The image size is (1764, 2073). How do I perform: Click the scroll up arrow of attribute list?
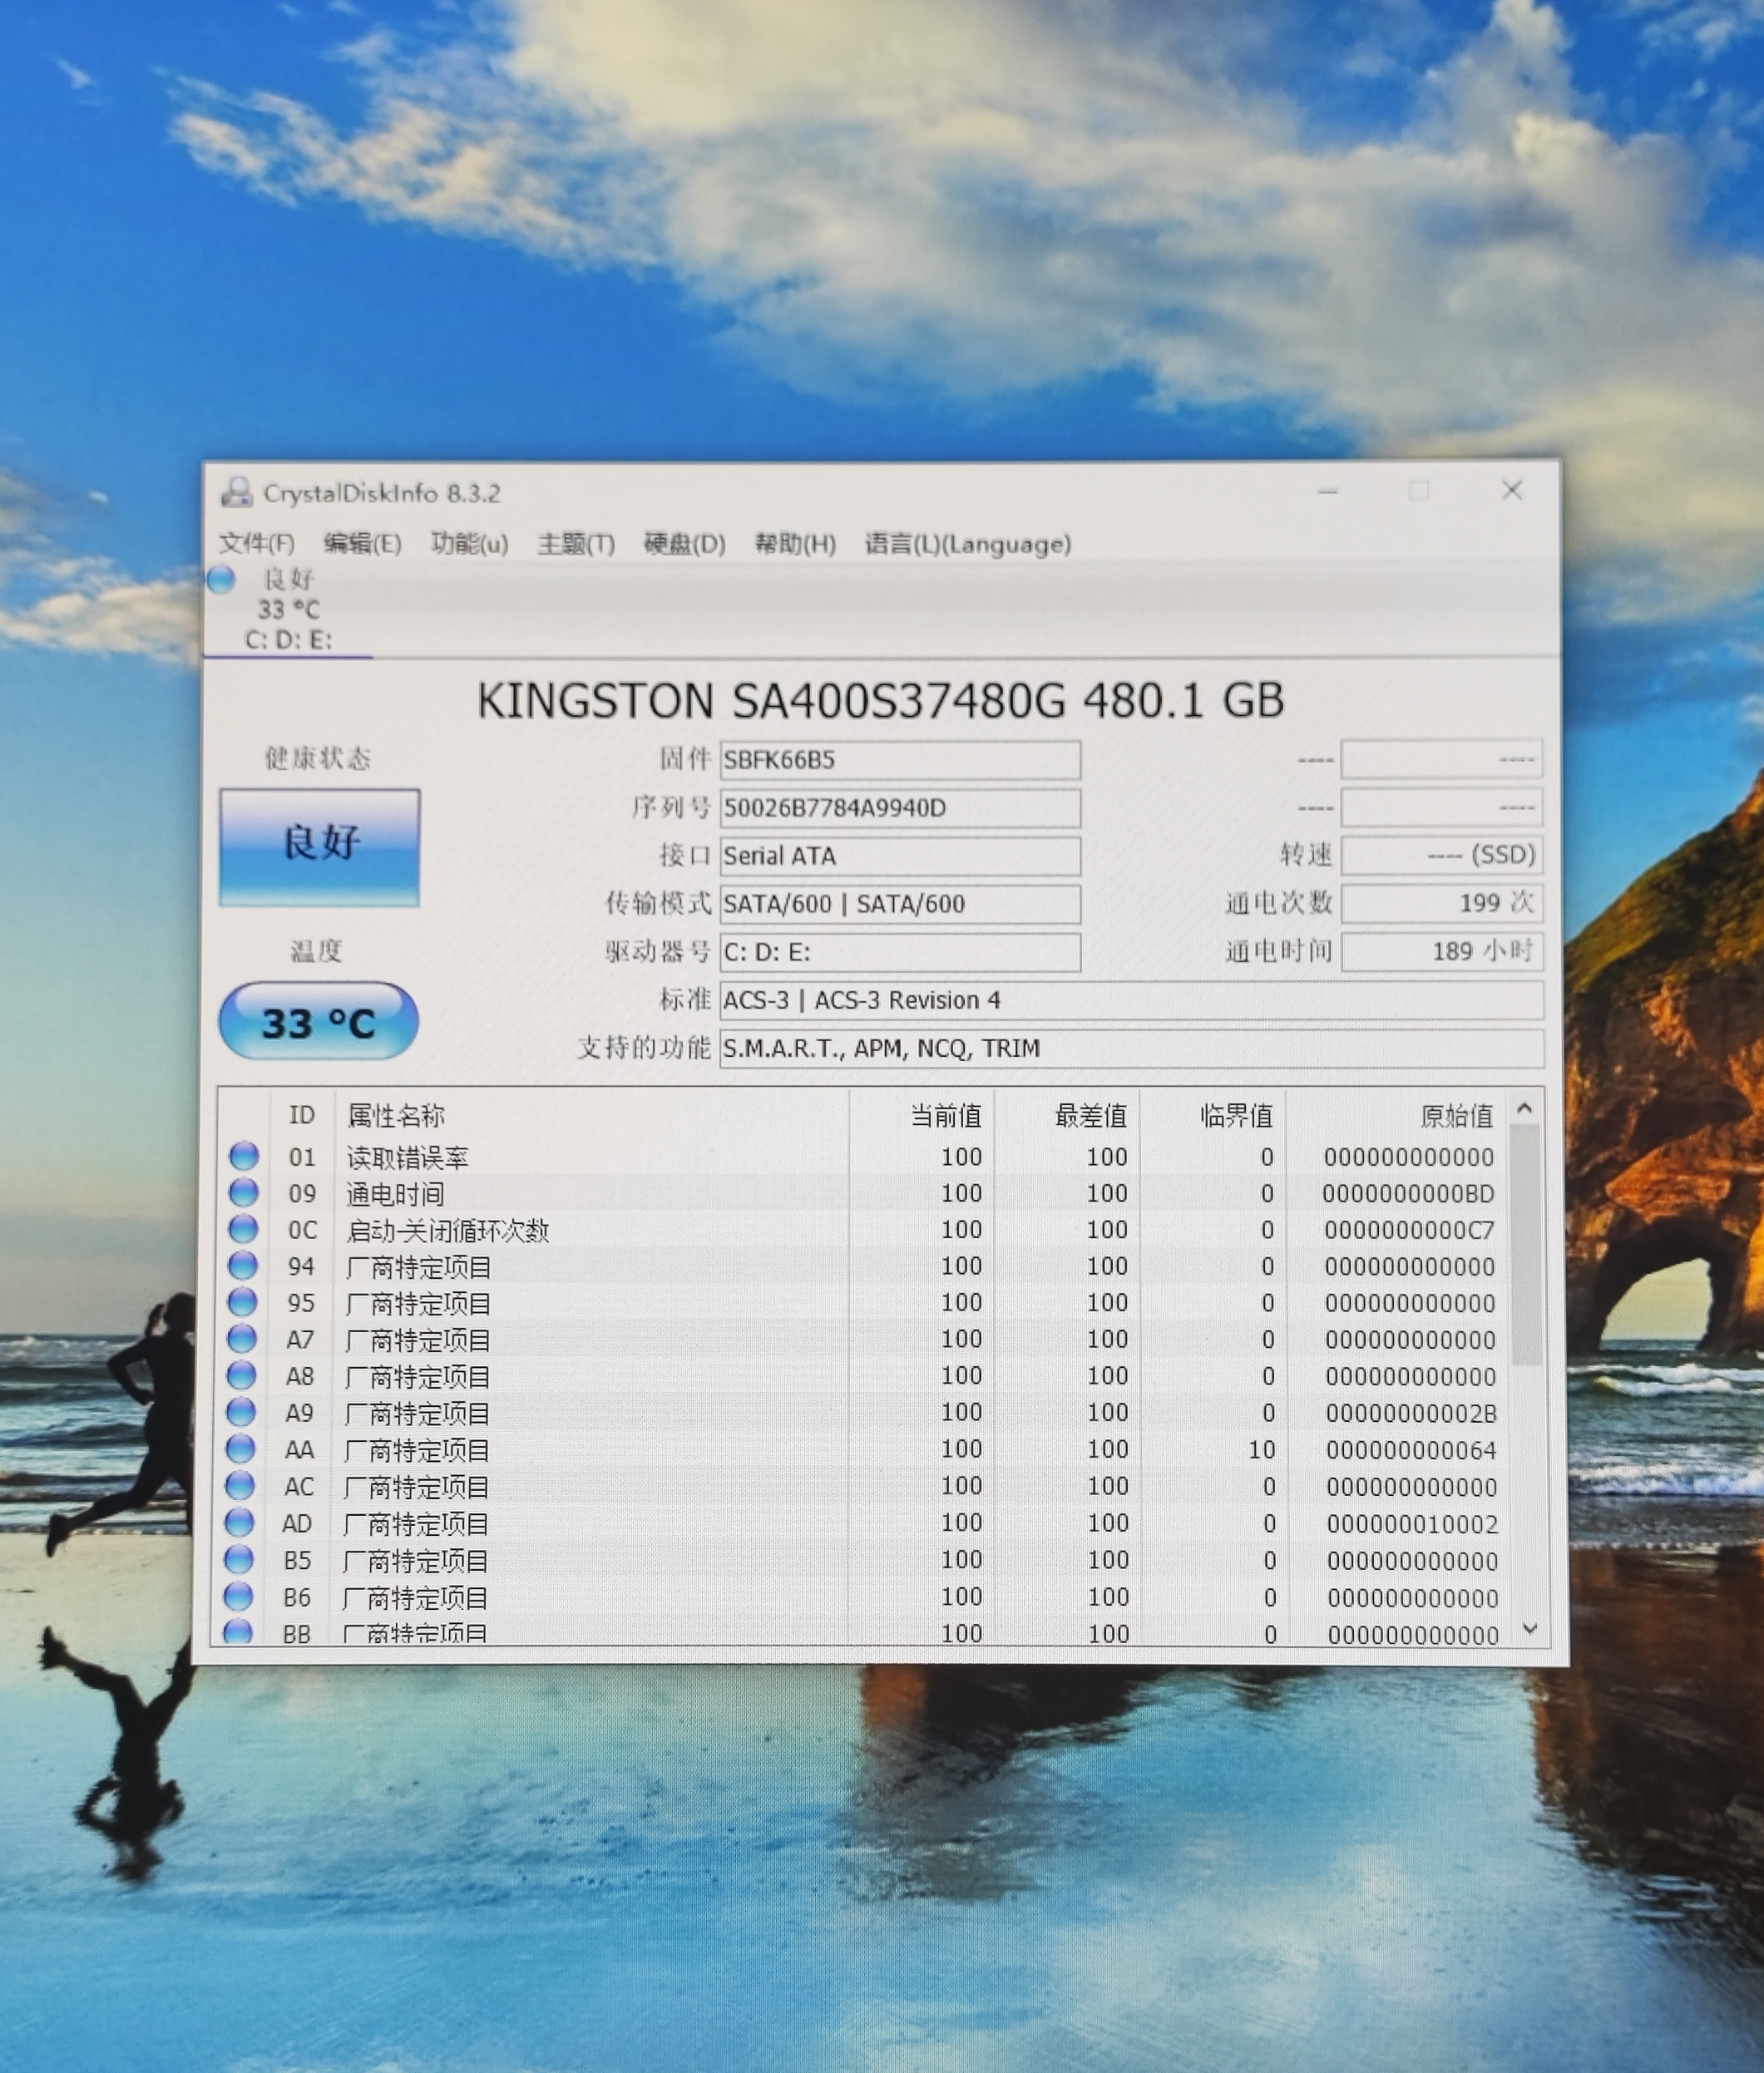[x=1525, y=1108]
